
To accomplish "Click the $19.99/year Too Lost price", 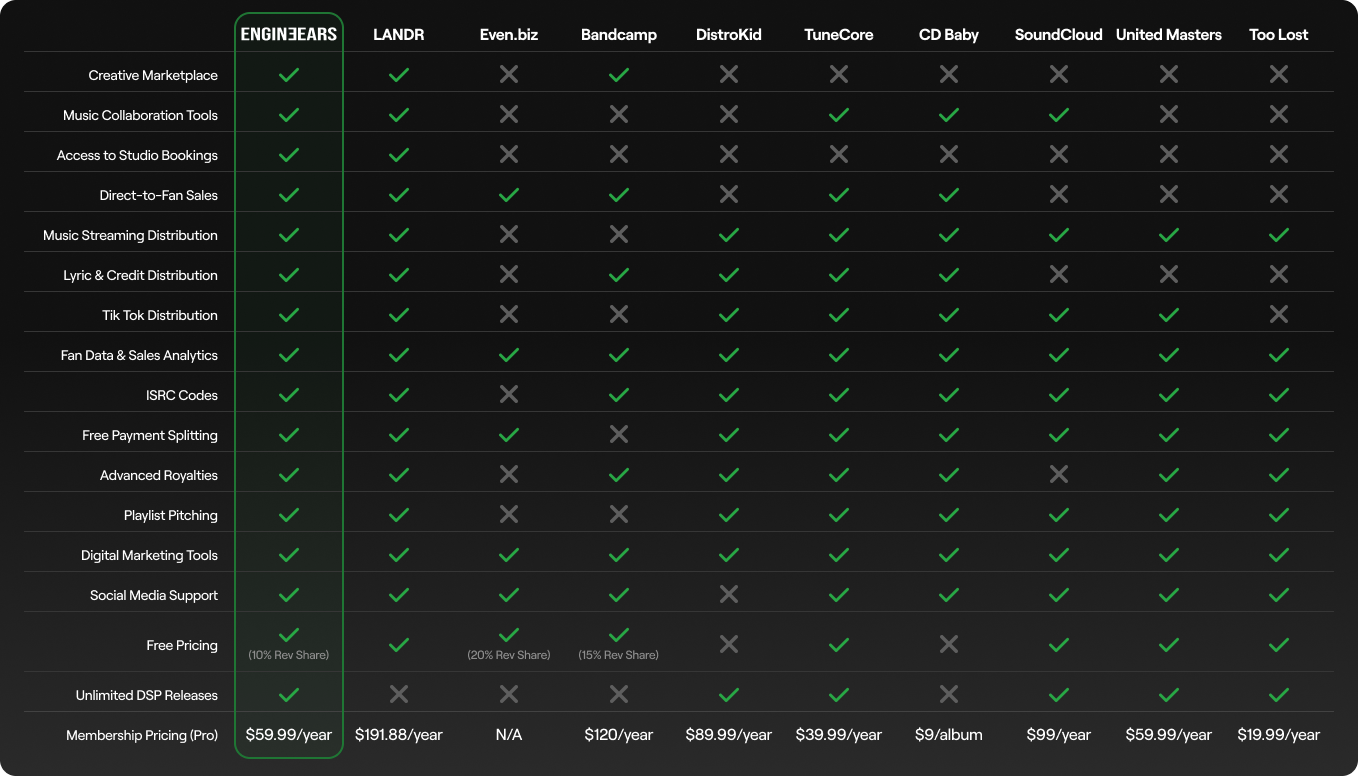I will [x=1279, y=735].
